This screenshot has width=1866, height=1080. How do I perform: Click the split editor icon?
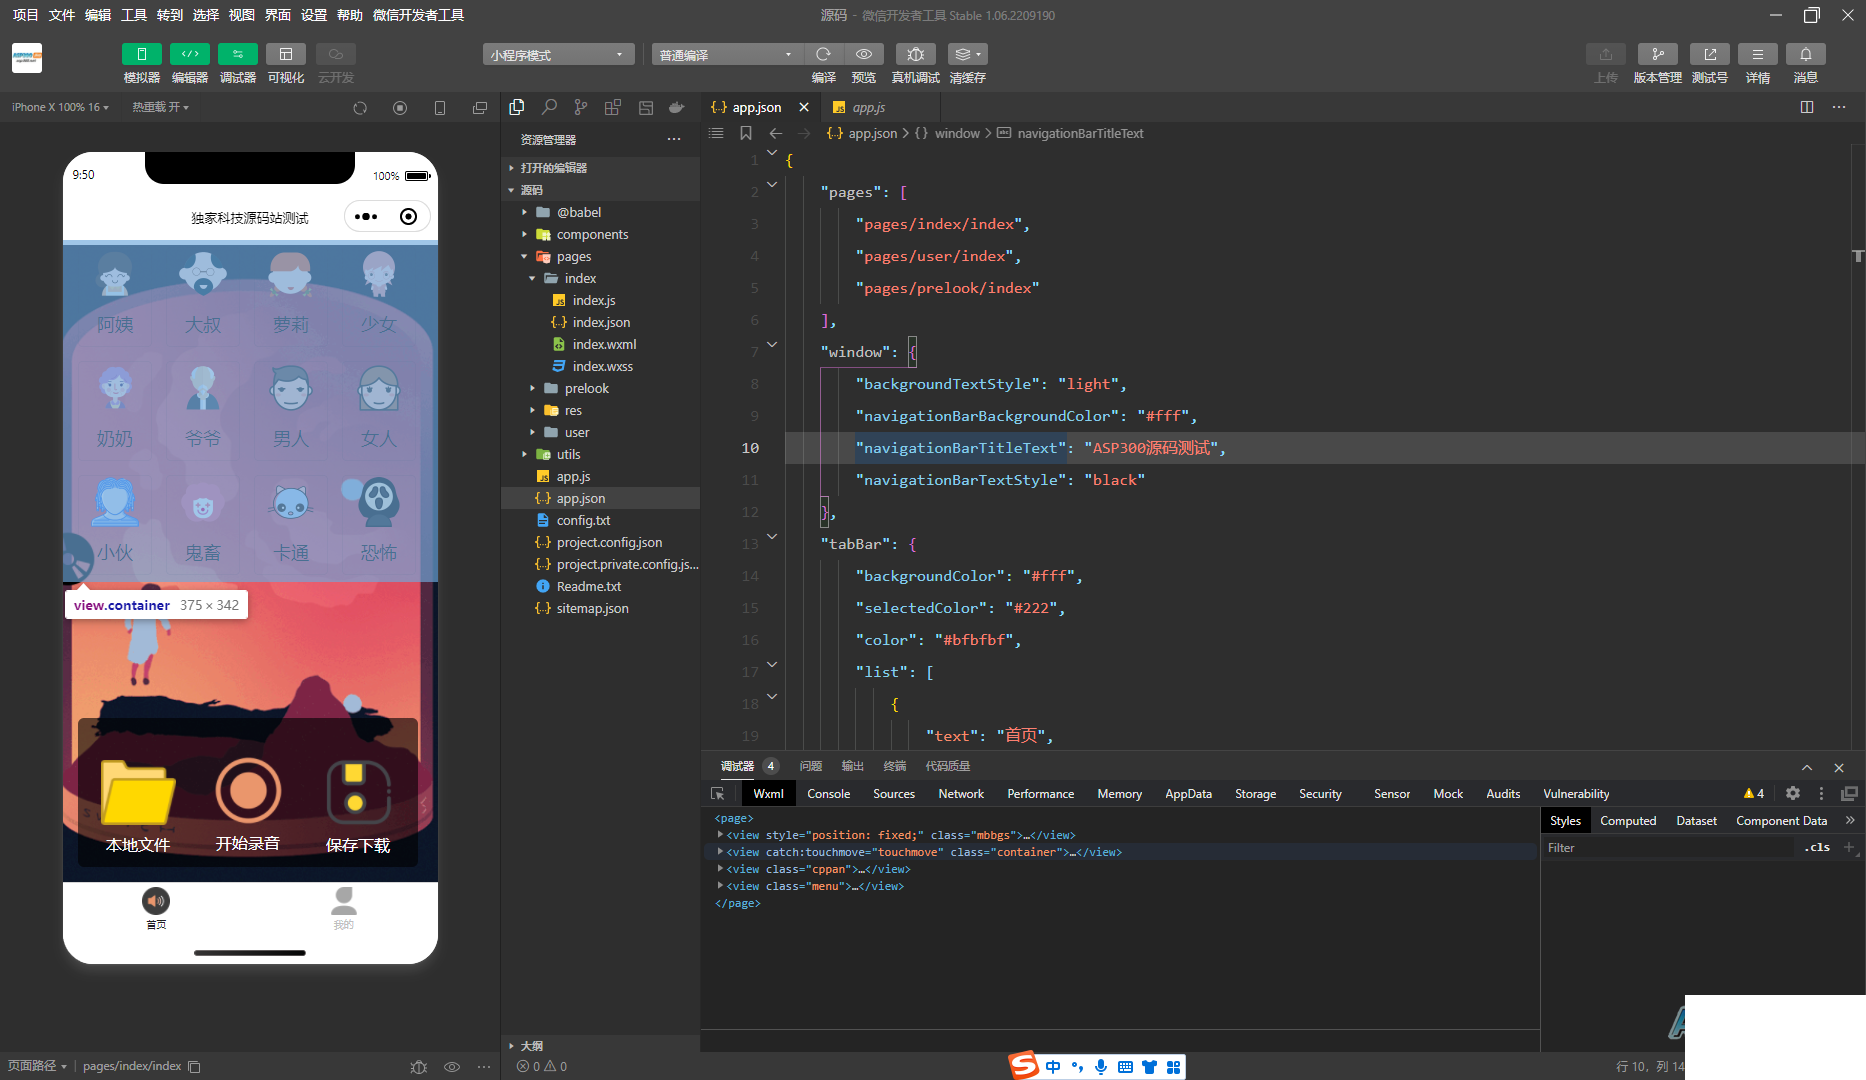(1807, 107)
